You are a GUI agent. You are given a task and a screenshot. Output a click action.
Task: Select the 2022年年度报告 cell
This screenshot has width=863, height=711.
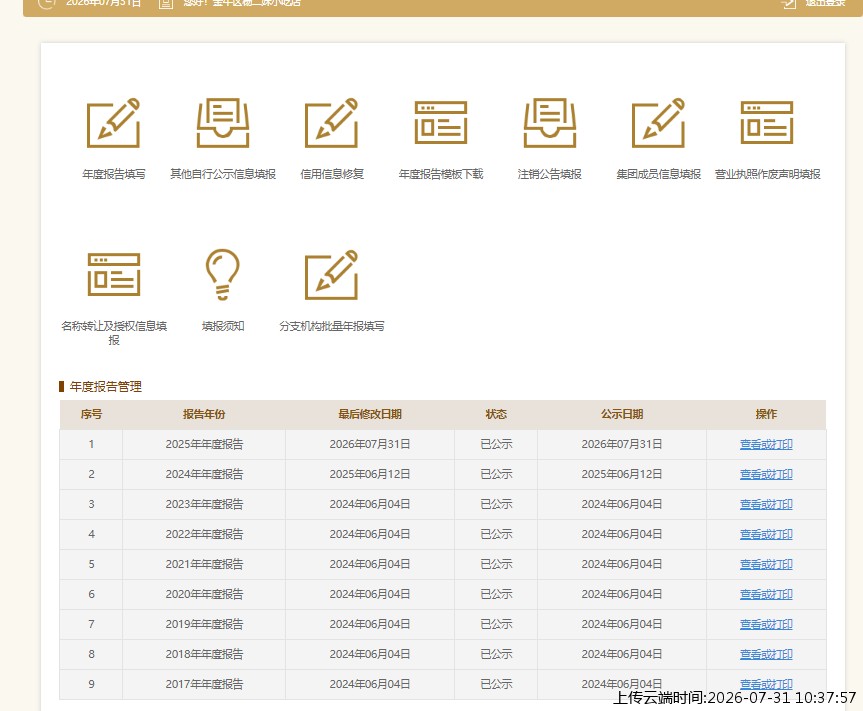204,534
